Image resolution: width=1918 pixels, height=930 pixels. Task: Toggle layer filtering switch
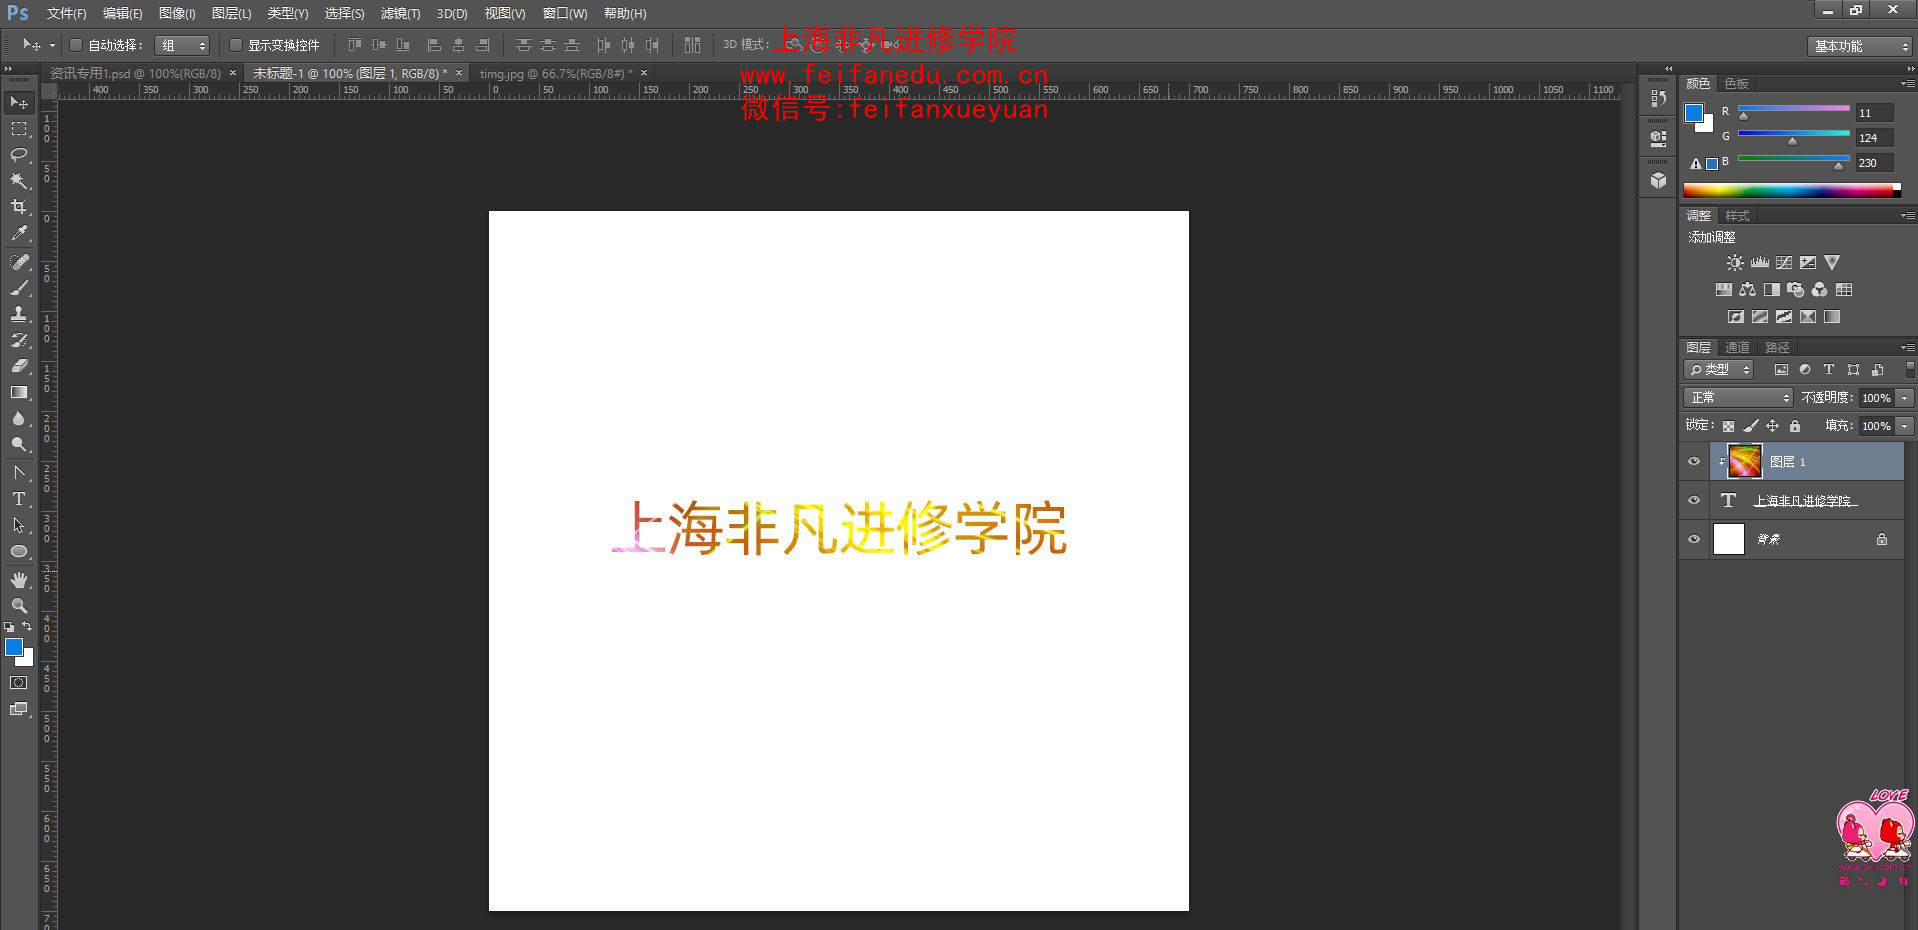tap(1910, 370)
